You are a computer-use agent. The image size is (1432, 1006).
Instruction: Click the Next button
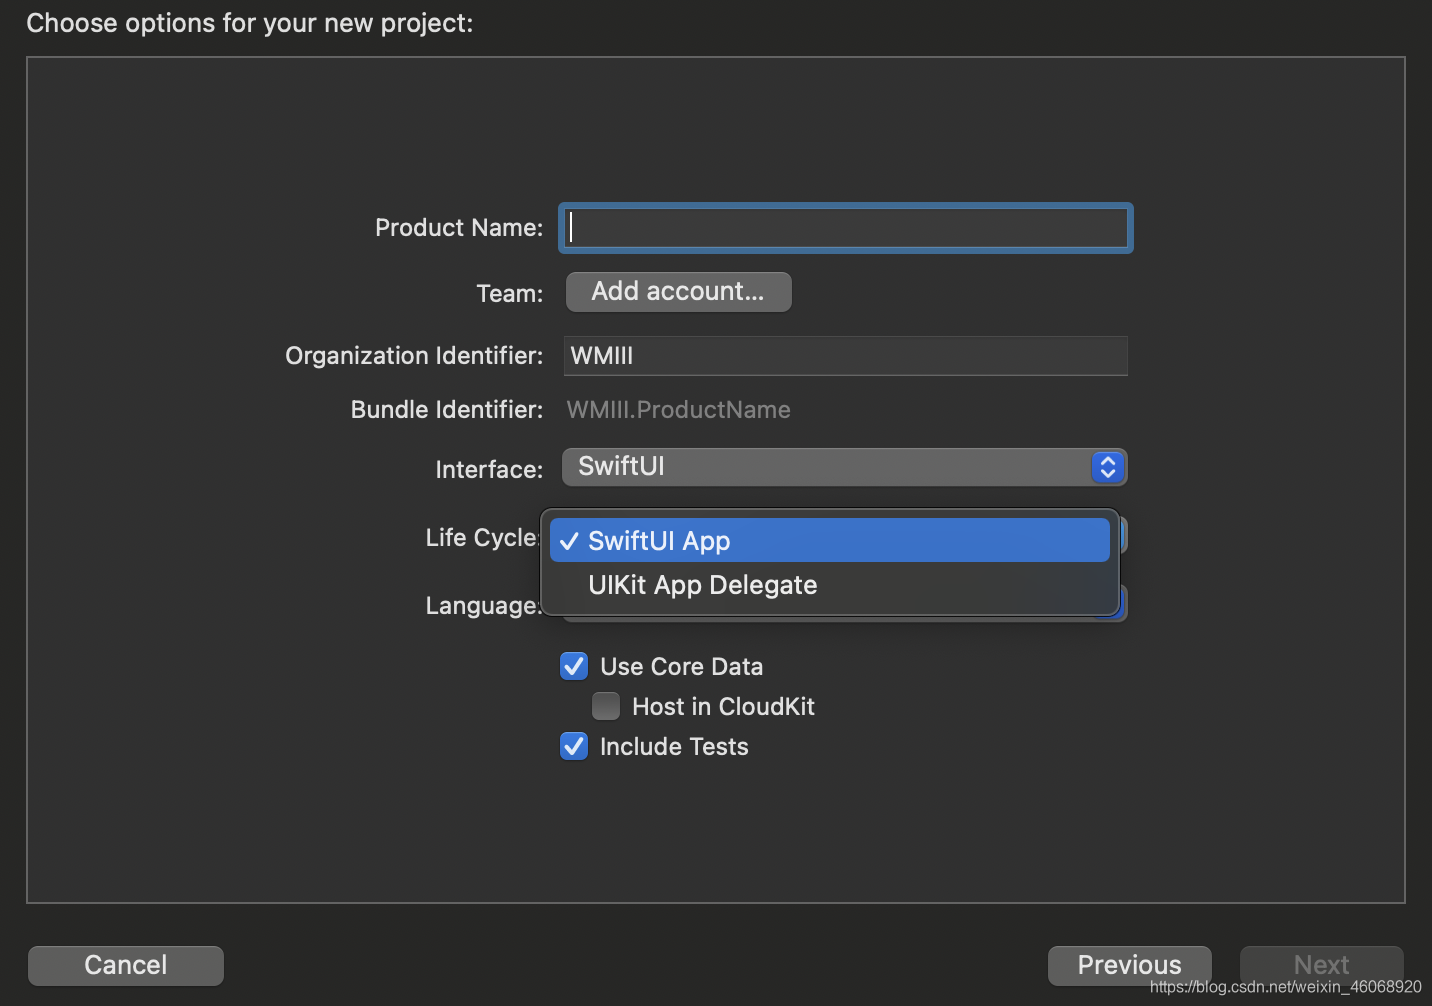pyautogui.click(x=1321, y=965)
